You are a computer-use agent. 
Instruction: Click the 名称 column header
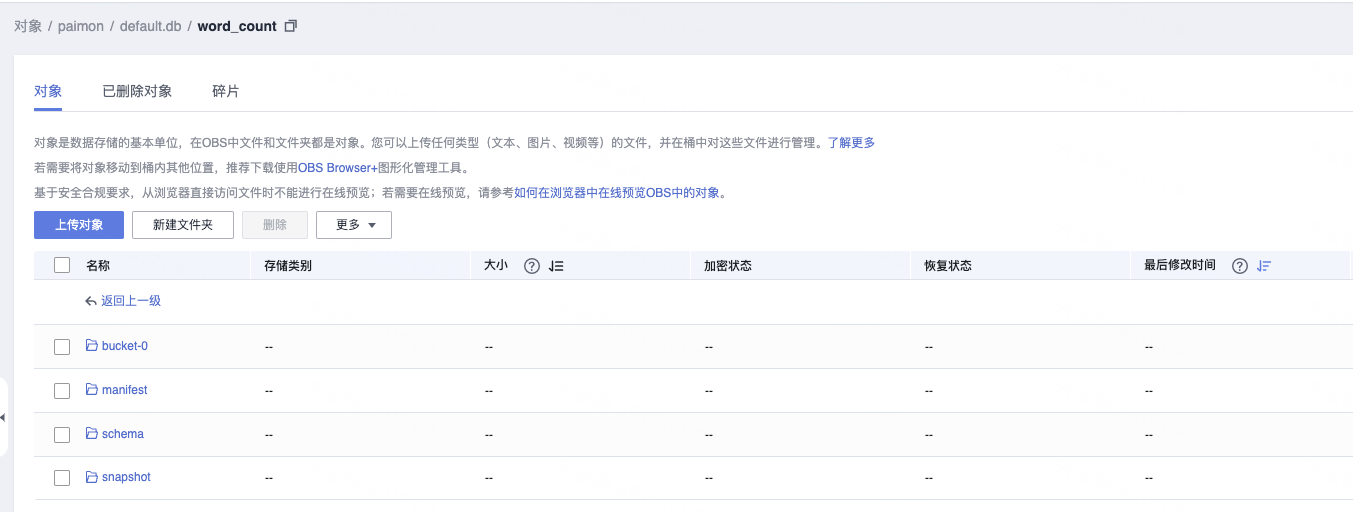point(98,266)
